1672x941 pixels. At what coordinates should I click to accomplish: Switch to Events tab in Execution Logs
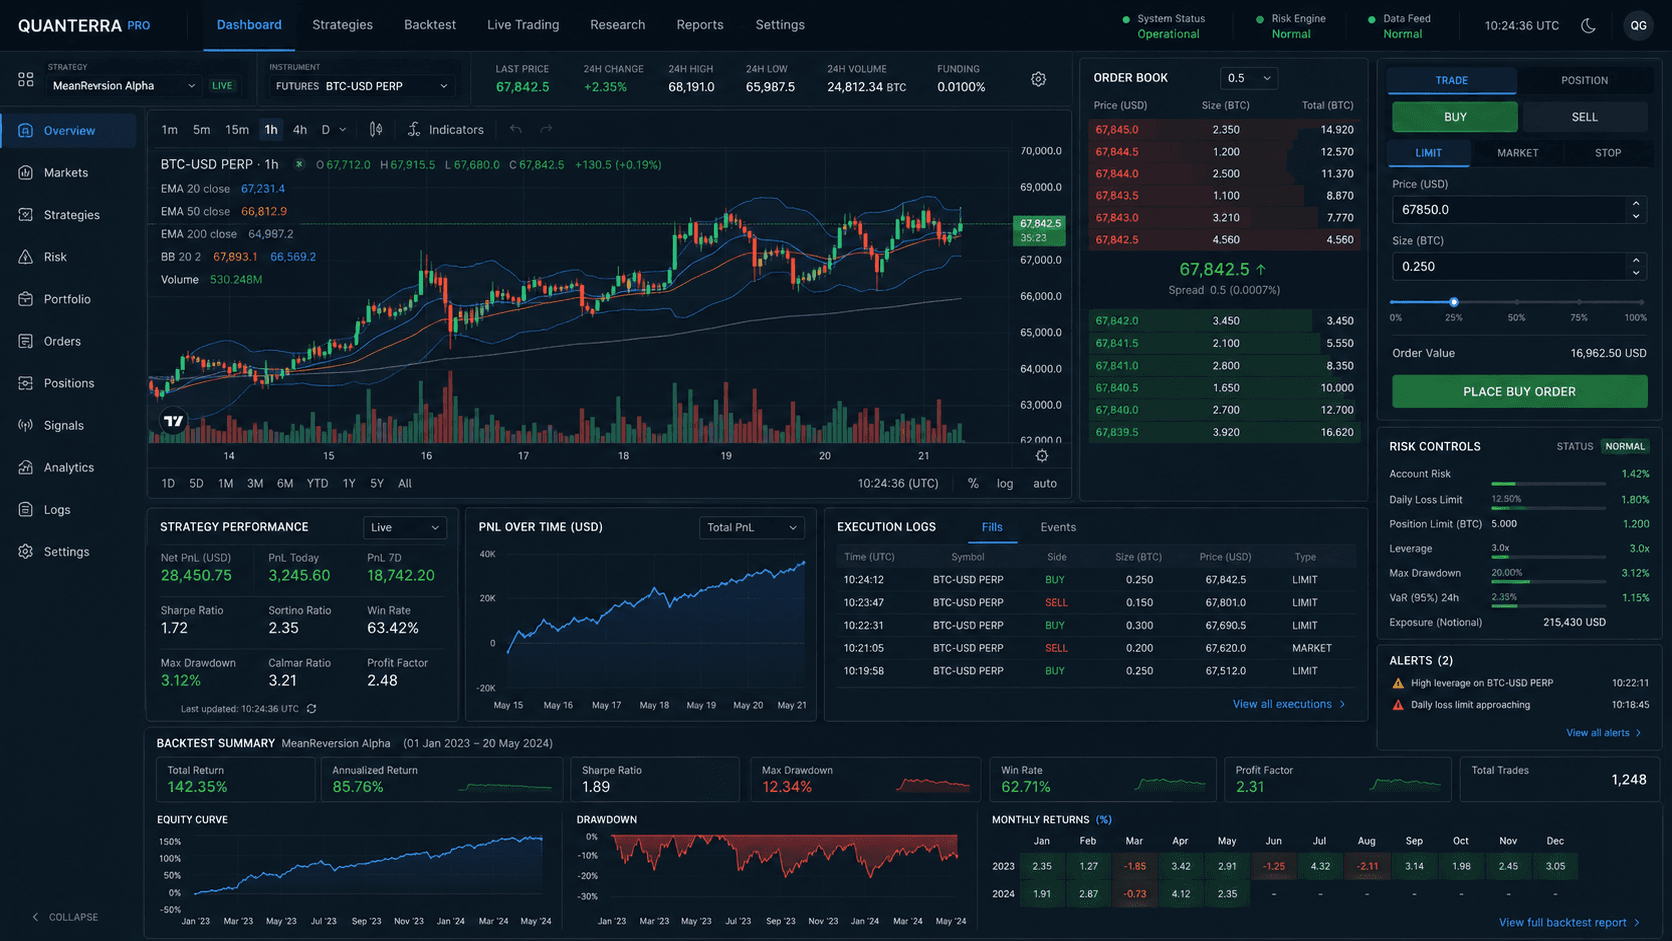(1058, 528)
